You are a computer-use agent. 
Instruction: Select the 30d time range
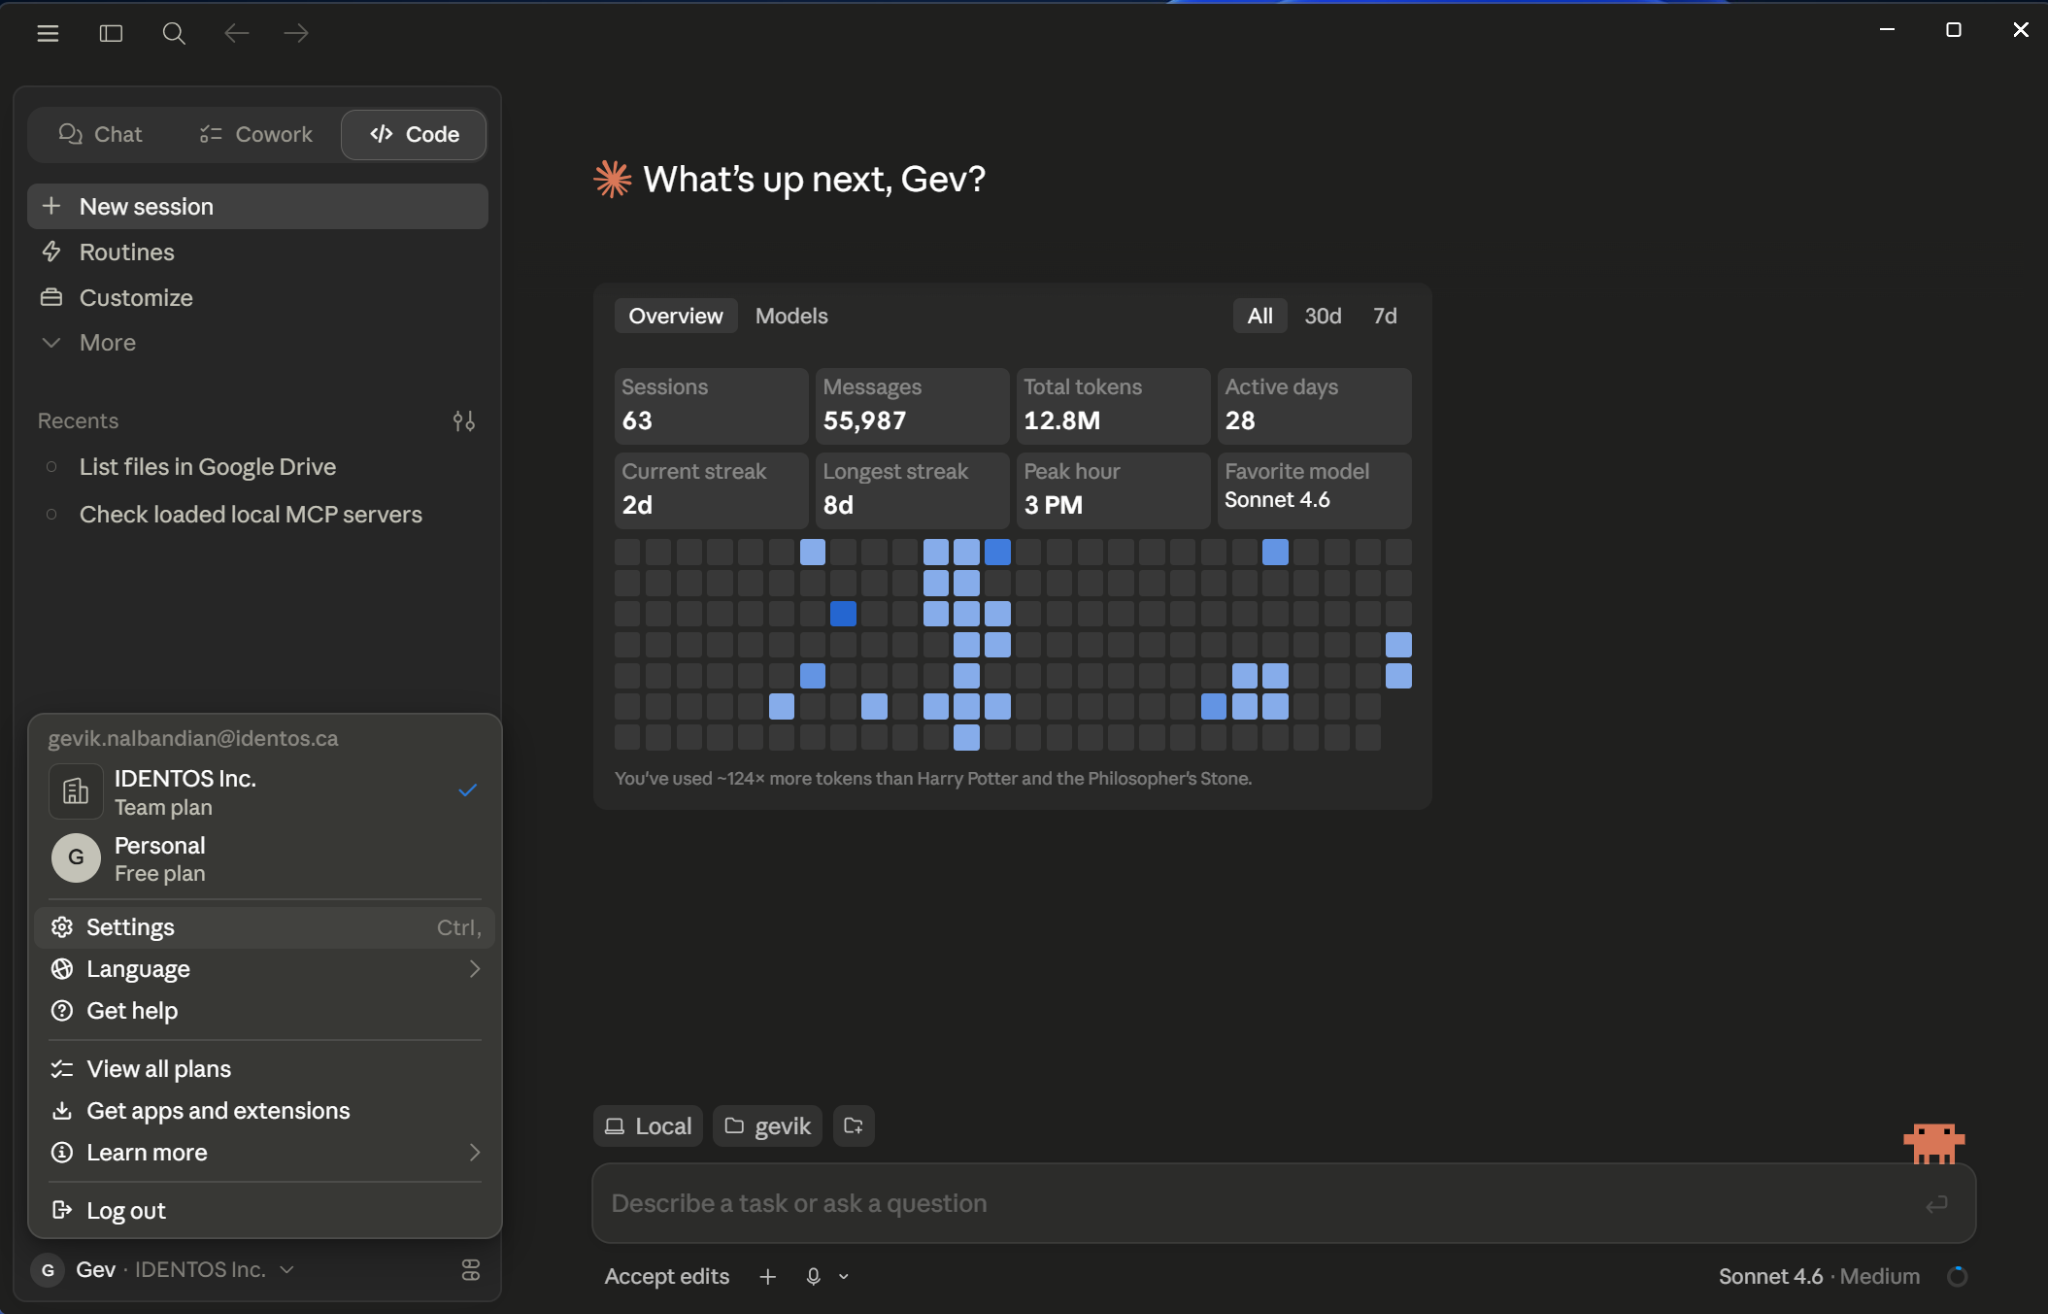point(1323,316)
